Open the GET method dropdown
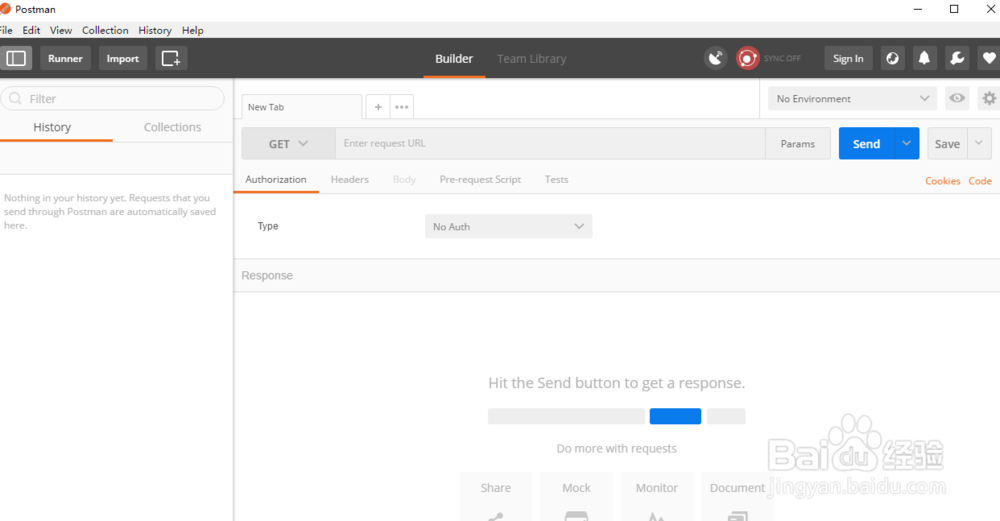The image size is (1000, 521). tap(288, 143)
